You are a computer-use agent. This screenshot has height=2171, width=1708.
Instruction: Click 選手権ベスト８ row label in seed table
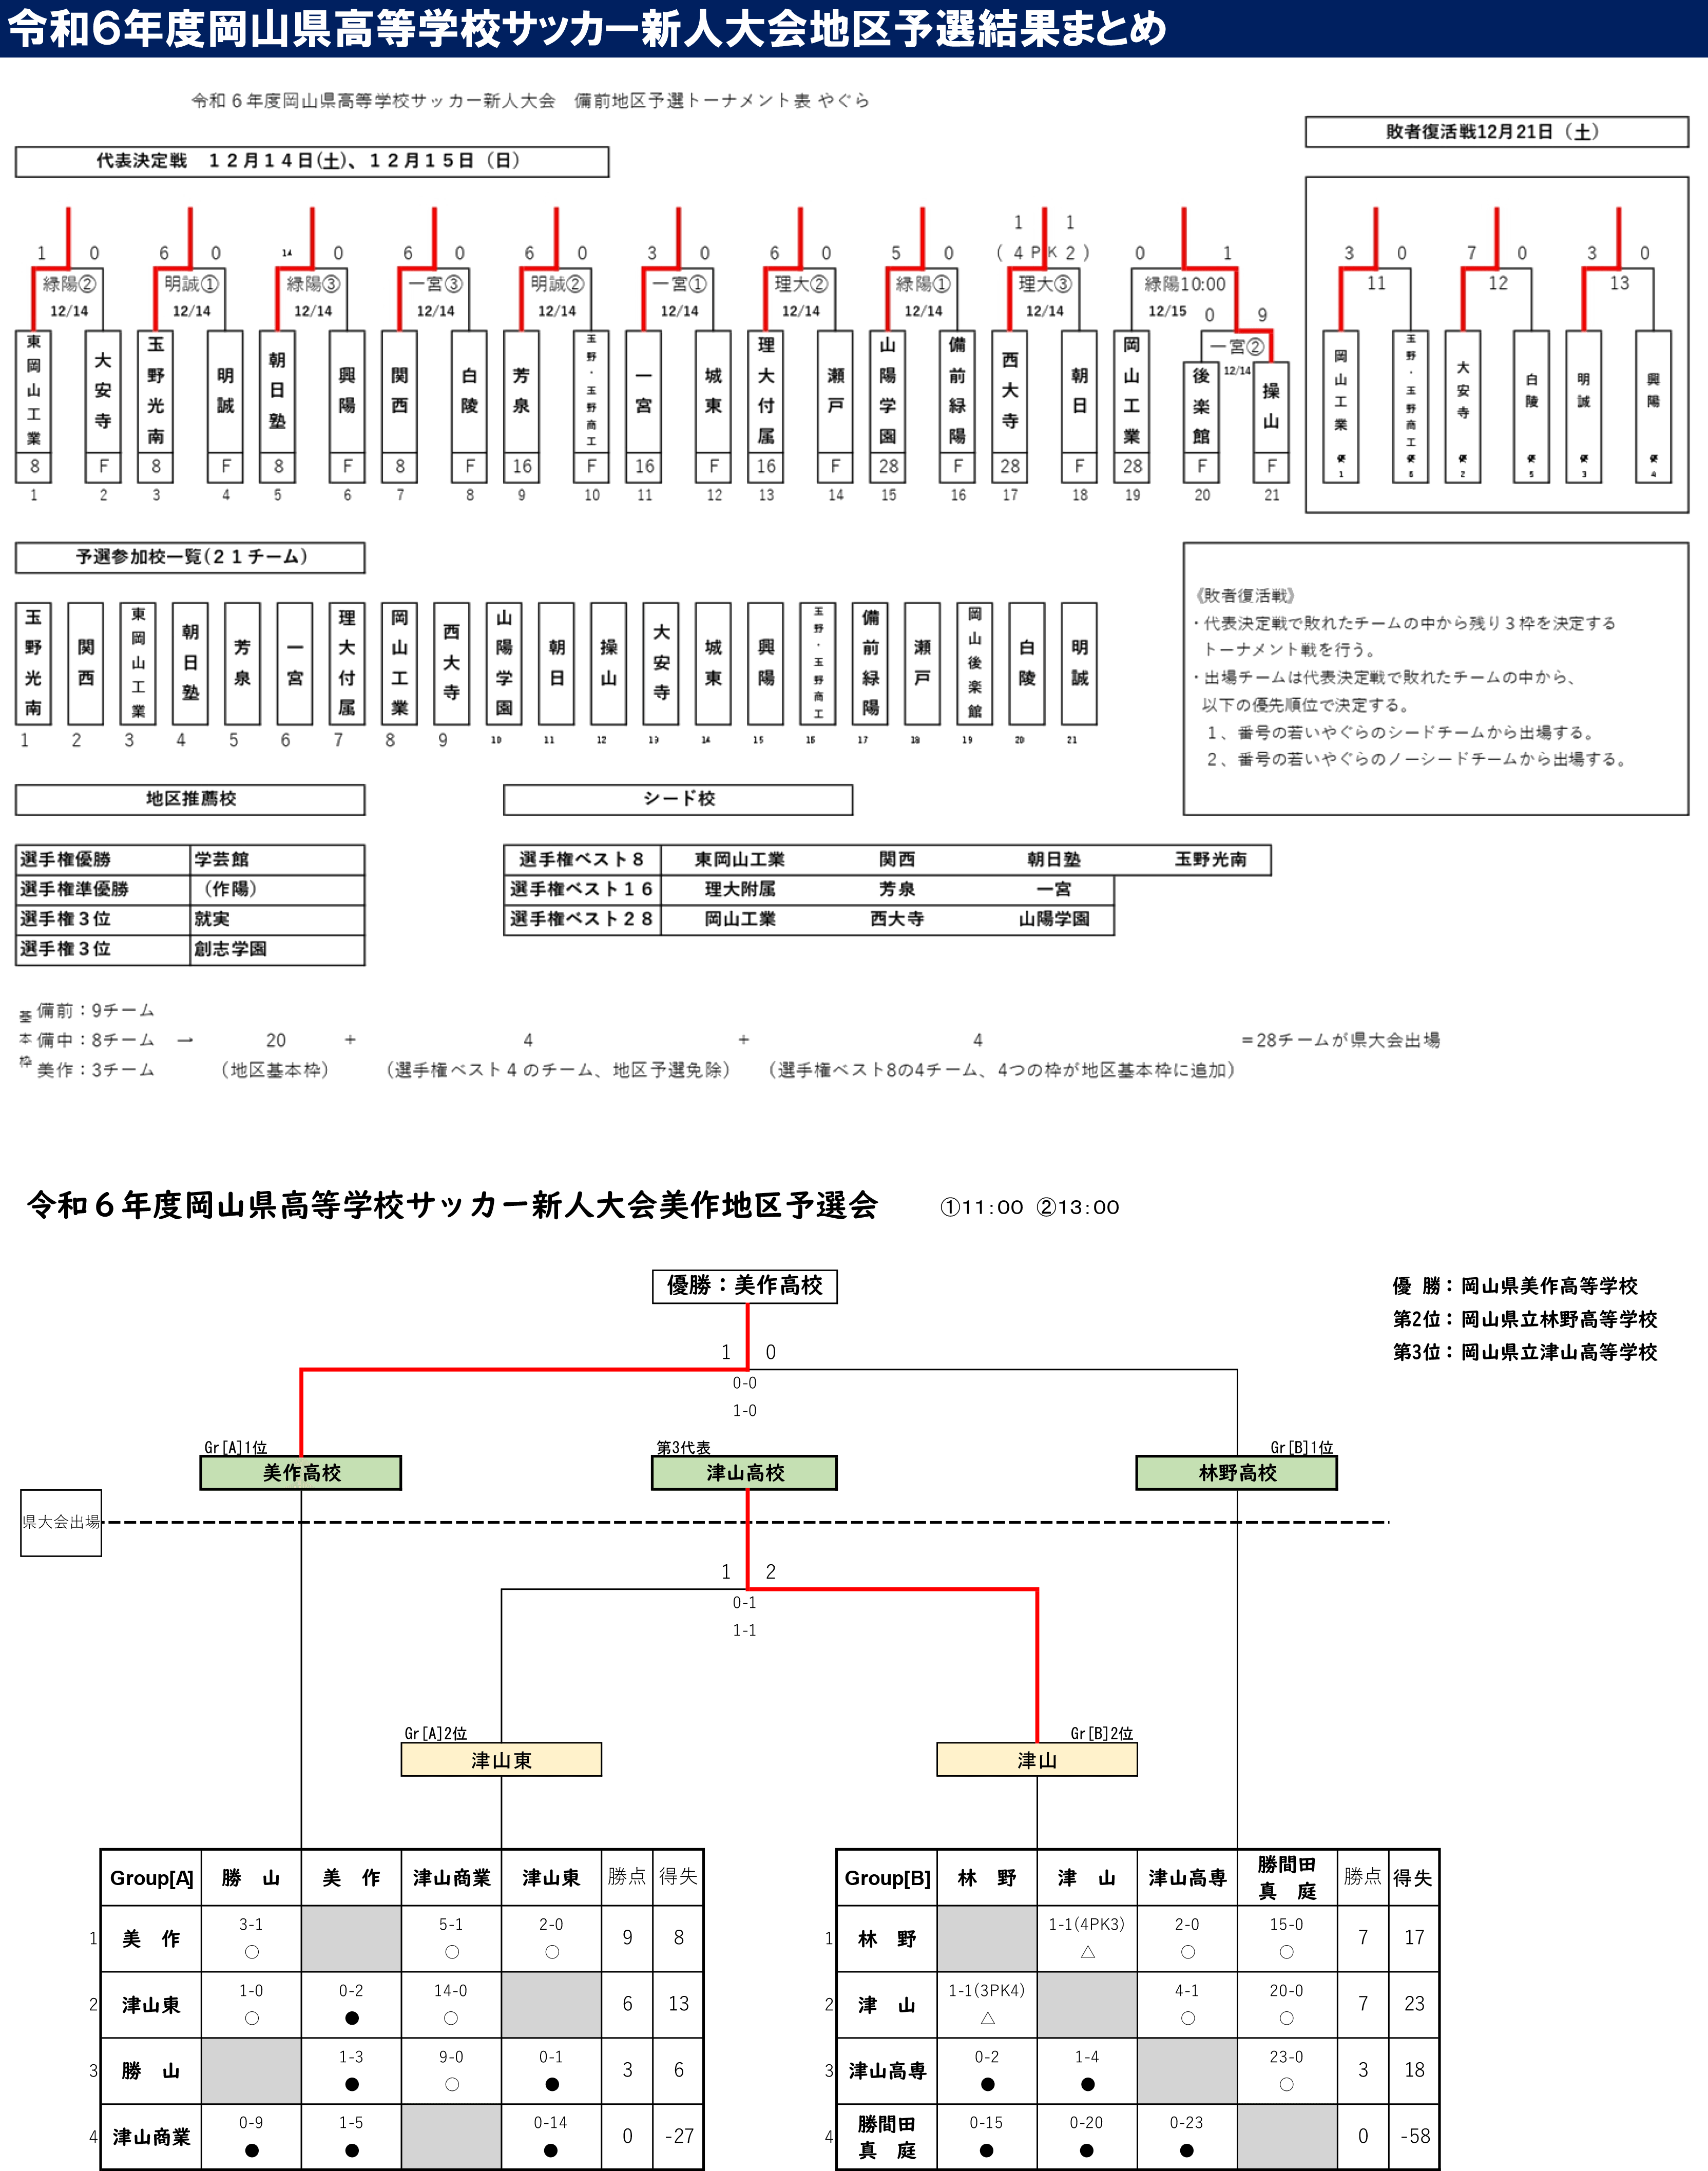tap(581, 860)
